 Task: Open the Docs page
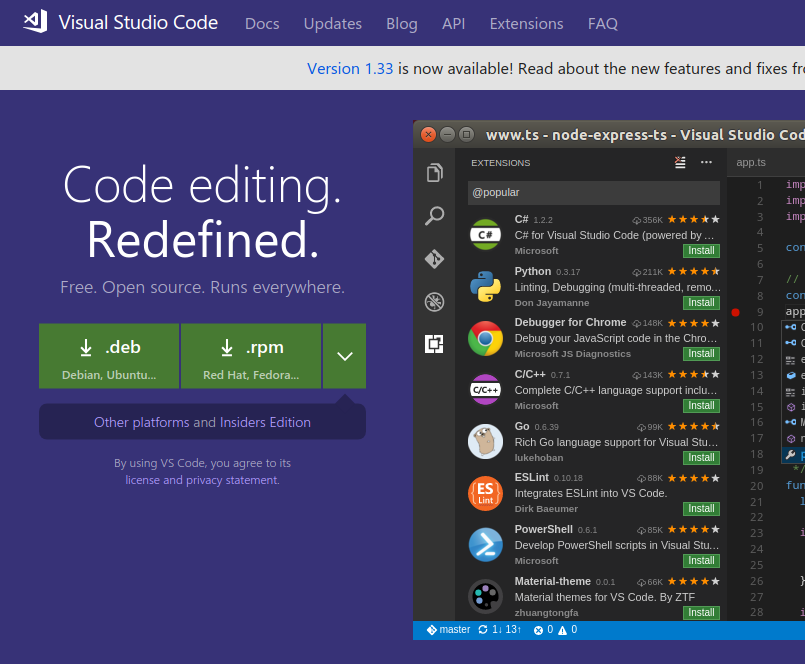[x=262, y=24]
